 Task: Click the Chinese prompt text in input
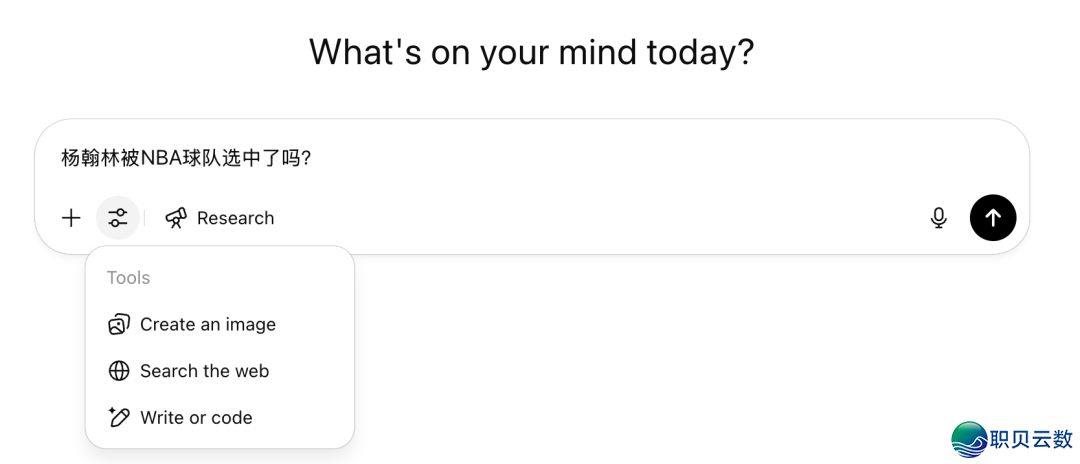pyautogui.click(x=186, y=158)
